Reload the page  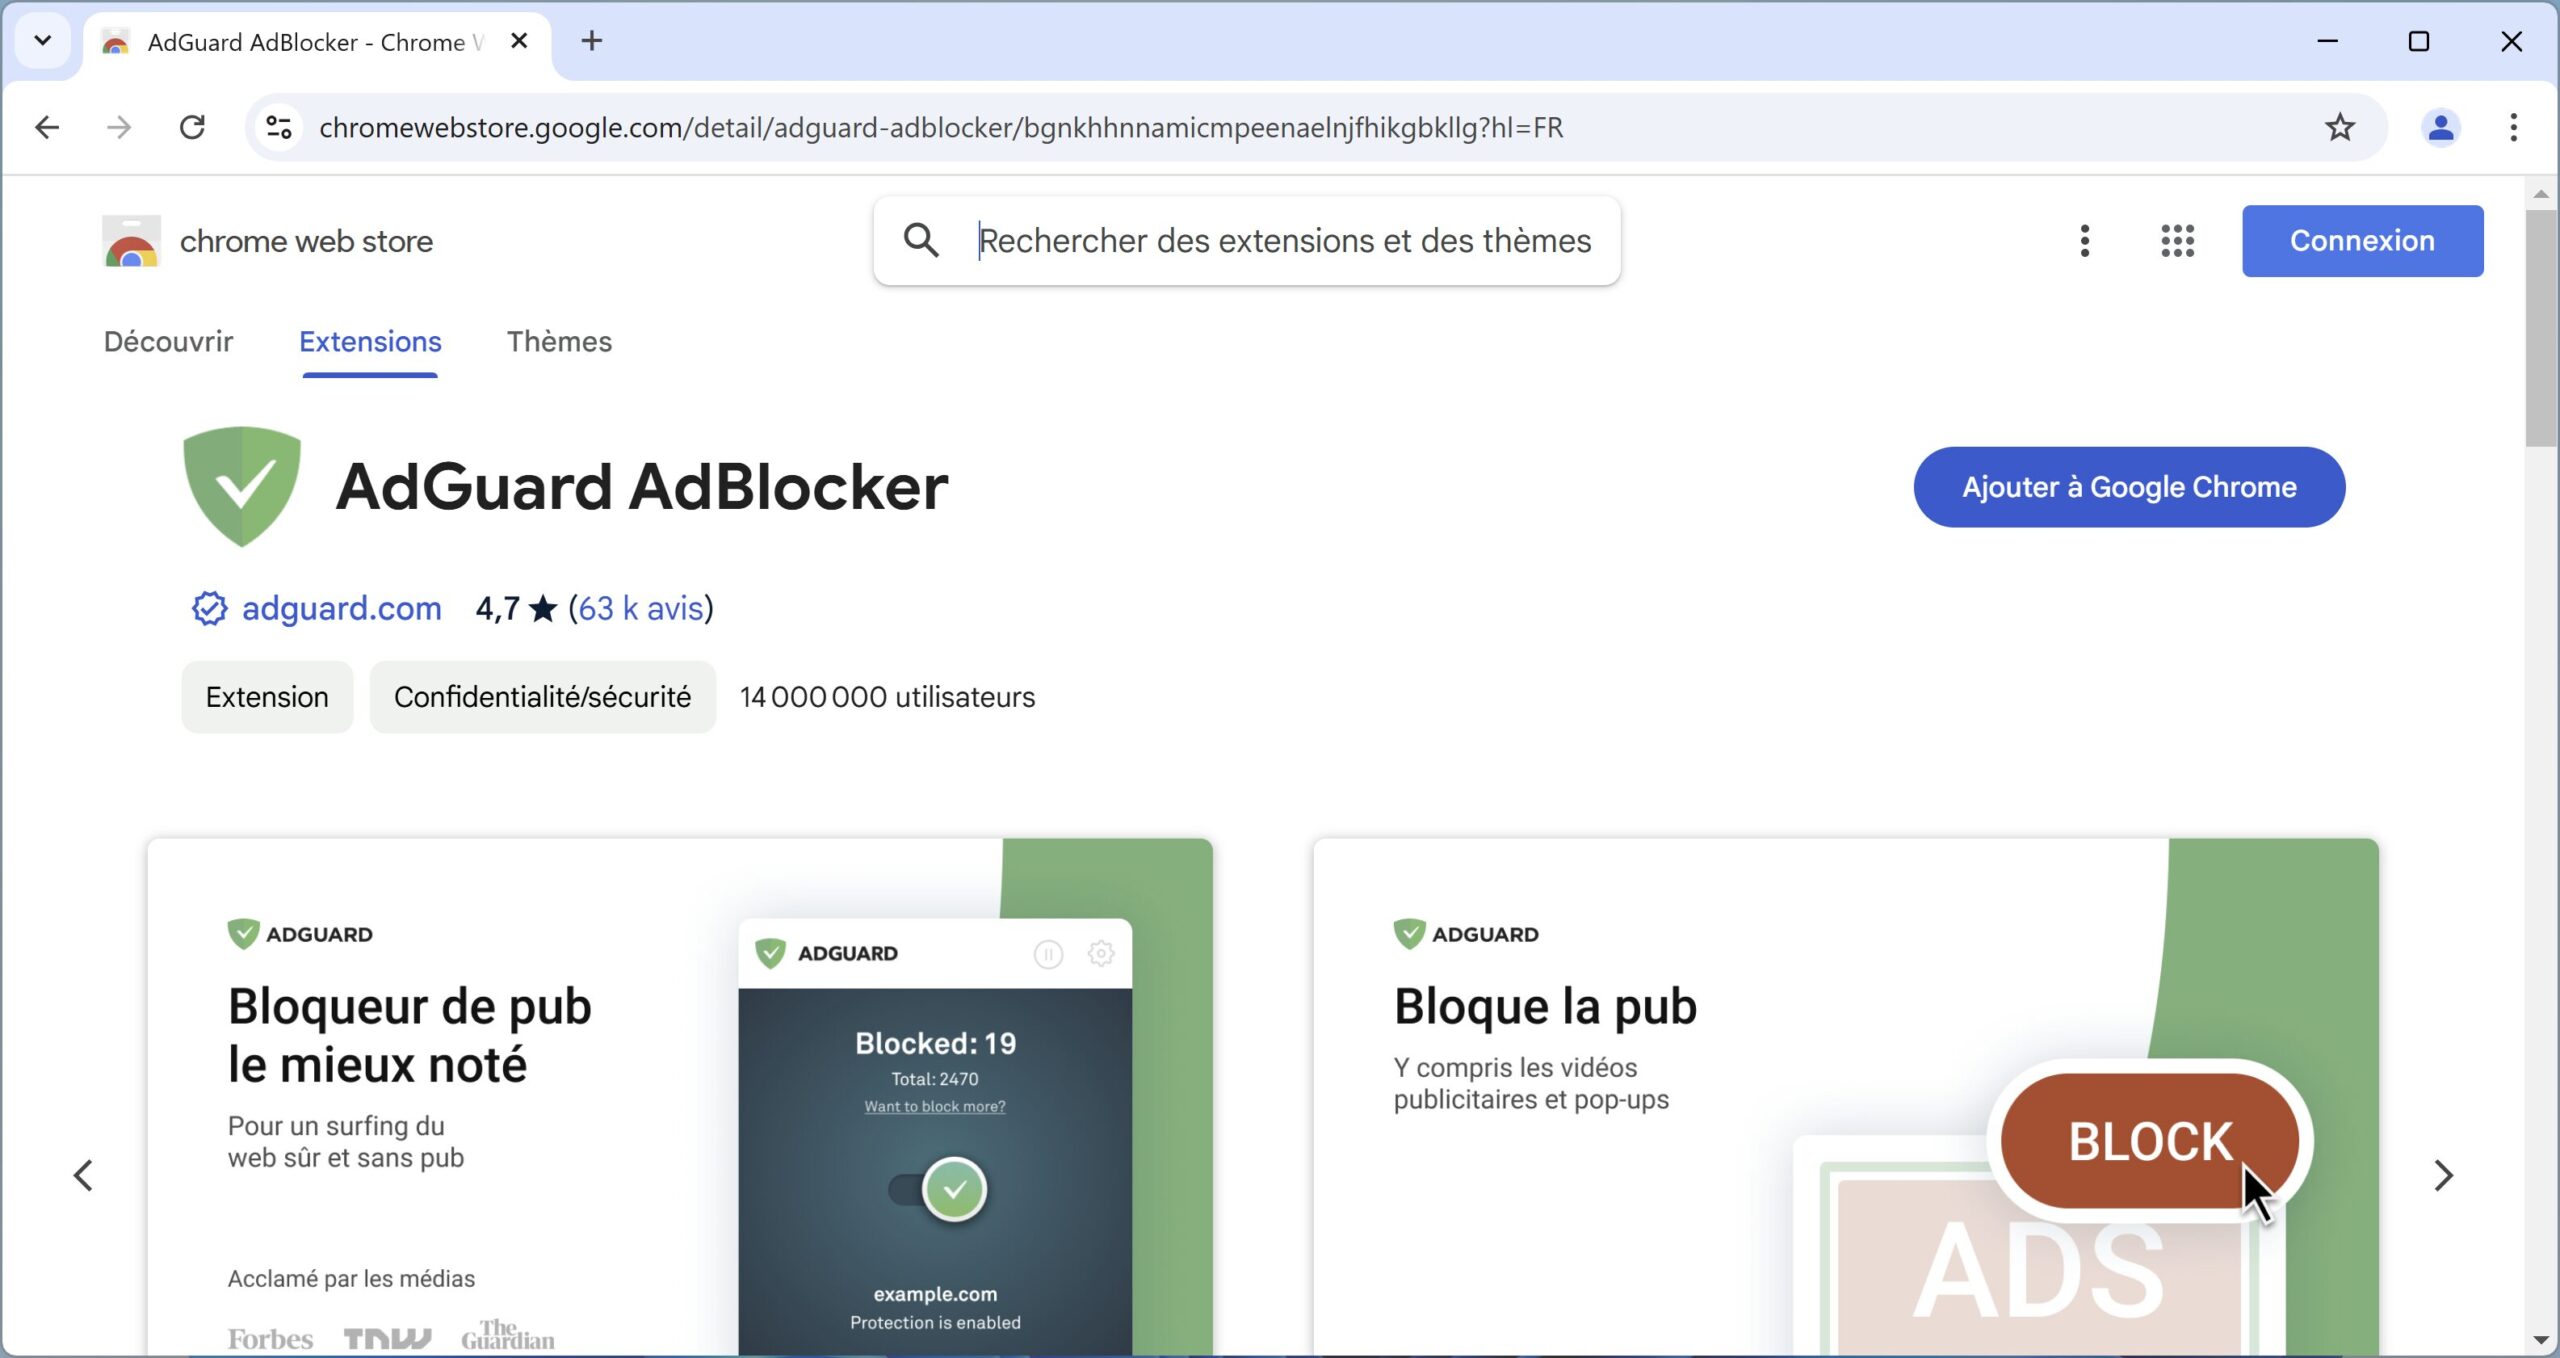(x=192, y=127)
